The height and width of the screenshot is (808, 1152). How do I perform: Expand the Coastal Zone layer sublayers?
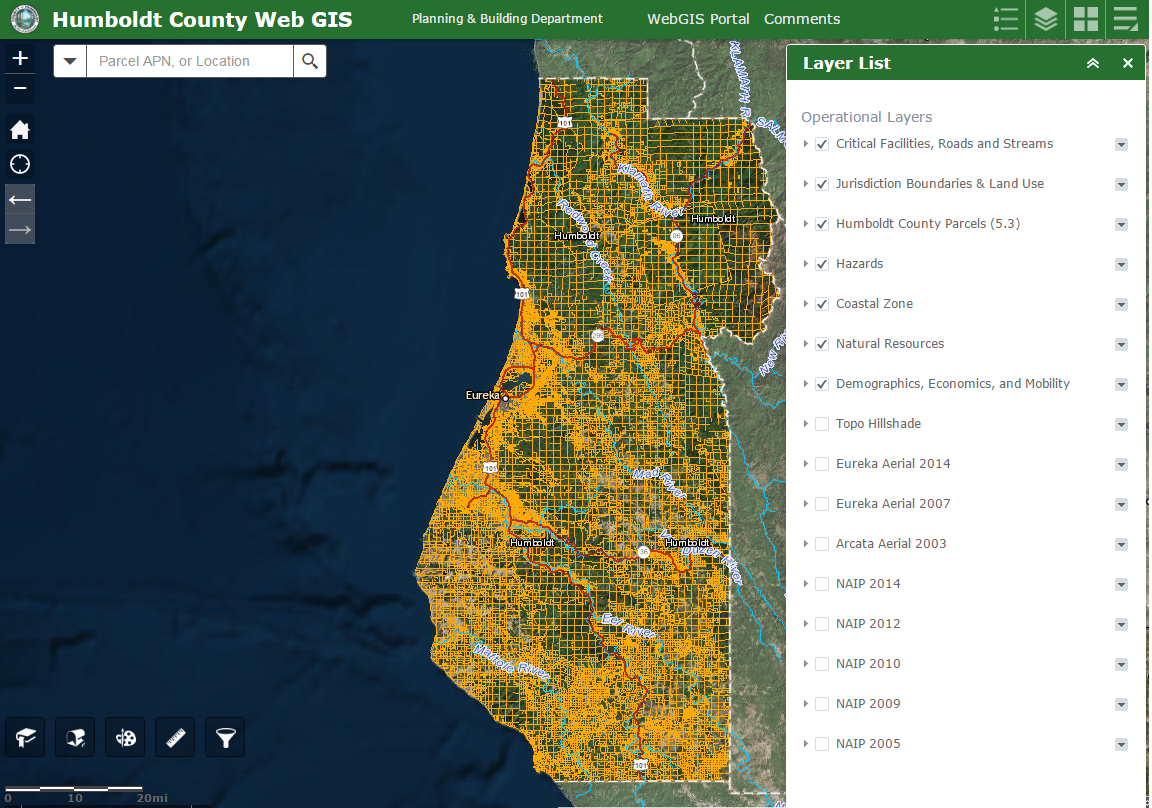click(x=806, y=304)
